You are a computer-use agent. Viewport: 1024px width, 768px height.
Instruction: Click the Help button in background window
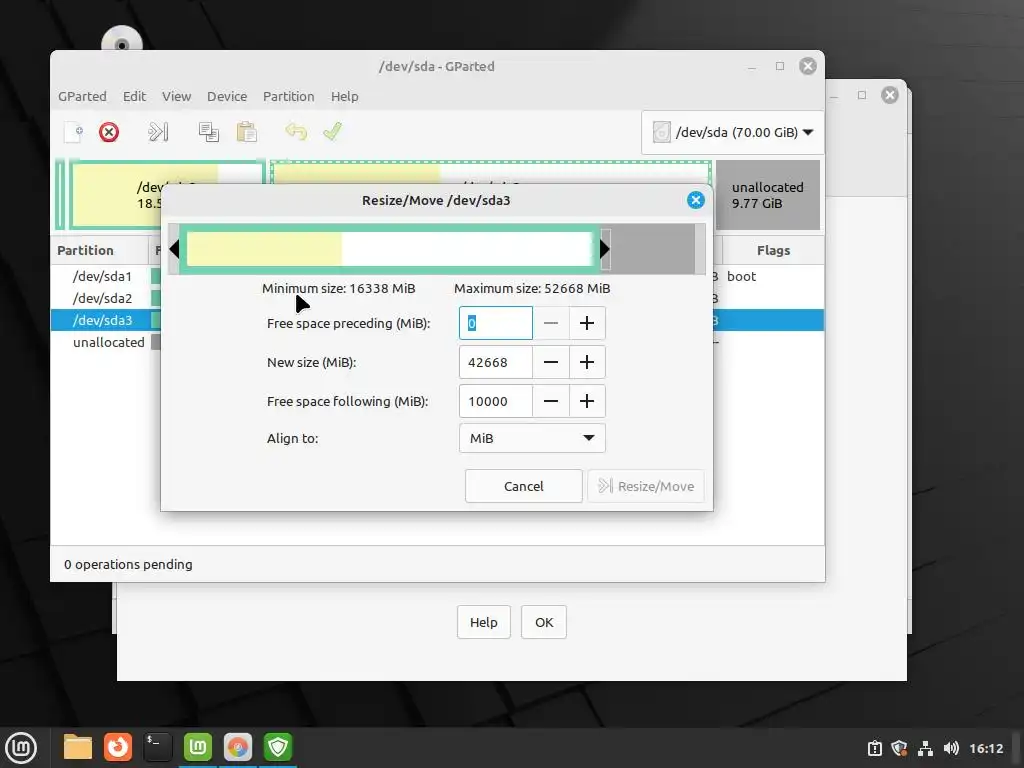[x=484, y=622]
